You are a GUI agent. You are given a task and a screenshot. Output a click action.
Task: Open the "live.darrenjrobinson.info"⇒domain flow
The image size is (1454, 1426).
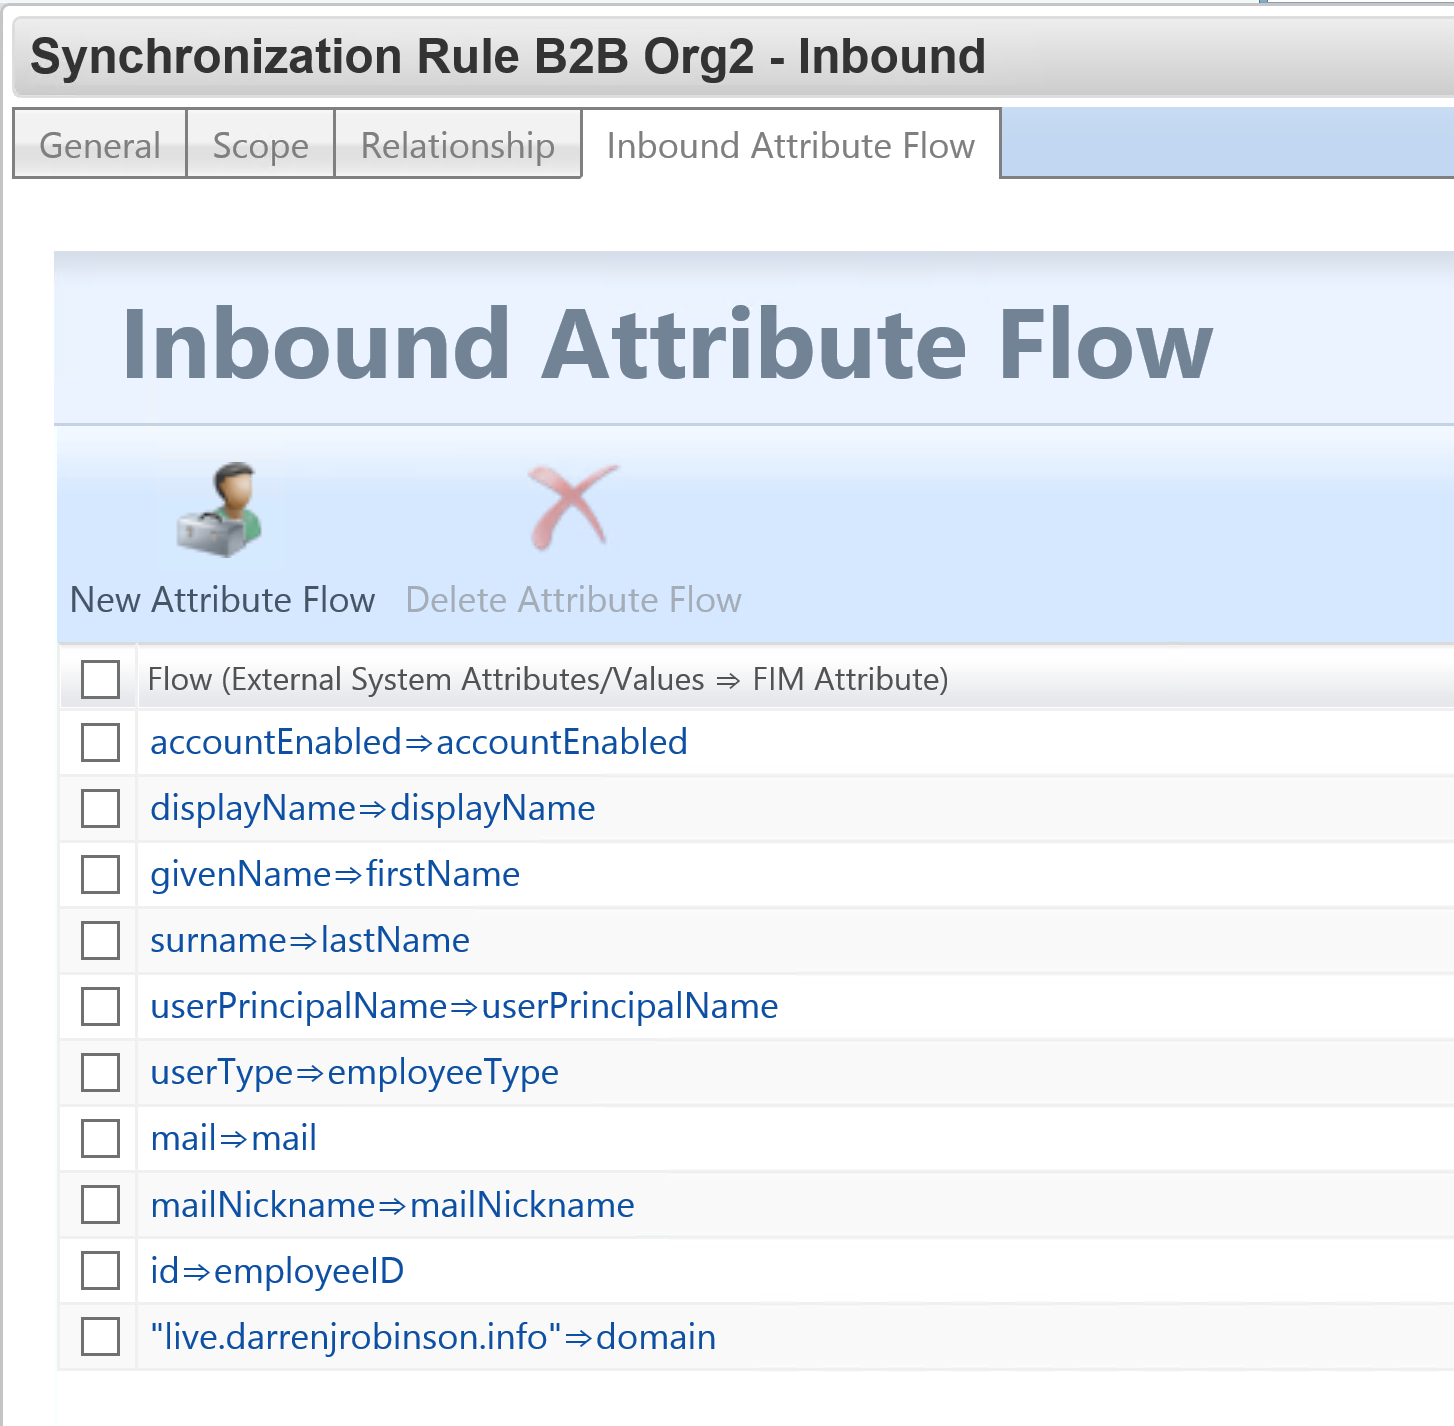(x=432, y=1337)
